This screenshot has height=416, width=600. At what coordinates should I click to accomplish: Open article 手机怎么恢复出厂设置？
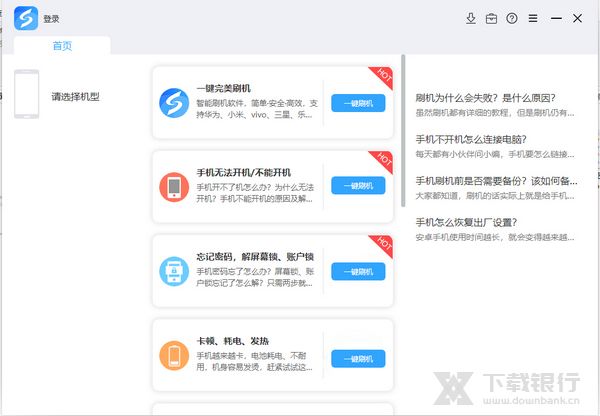[x=480, y=221]
